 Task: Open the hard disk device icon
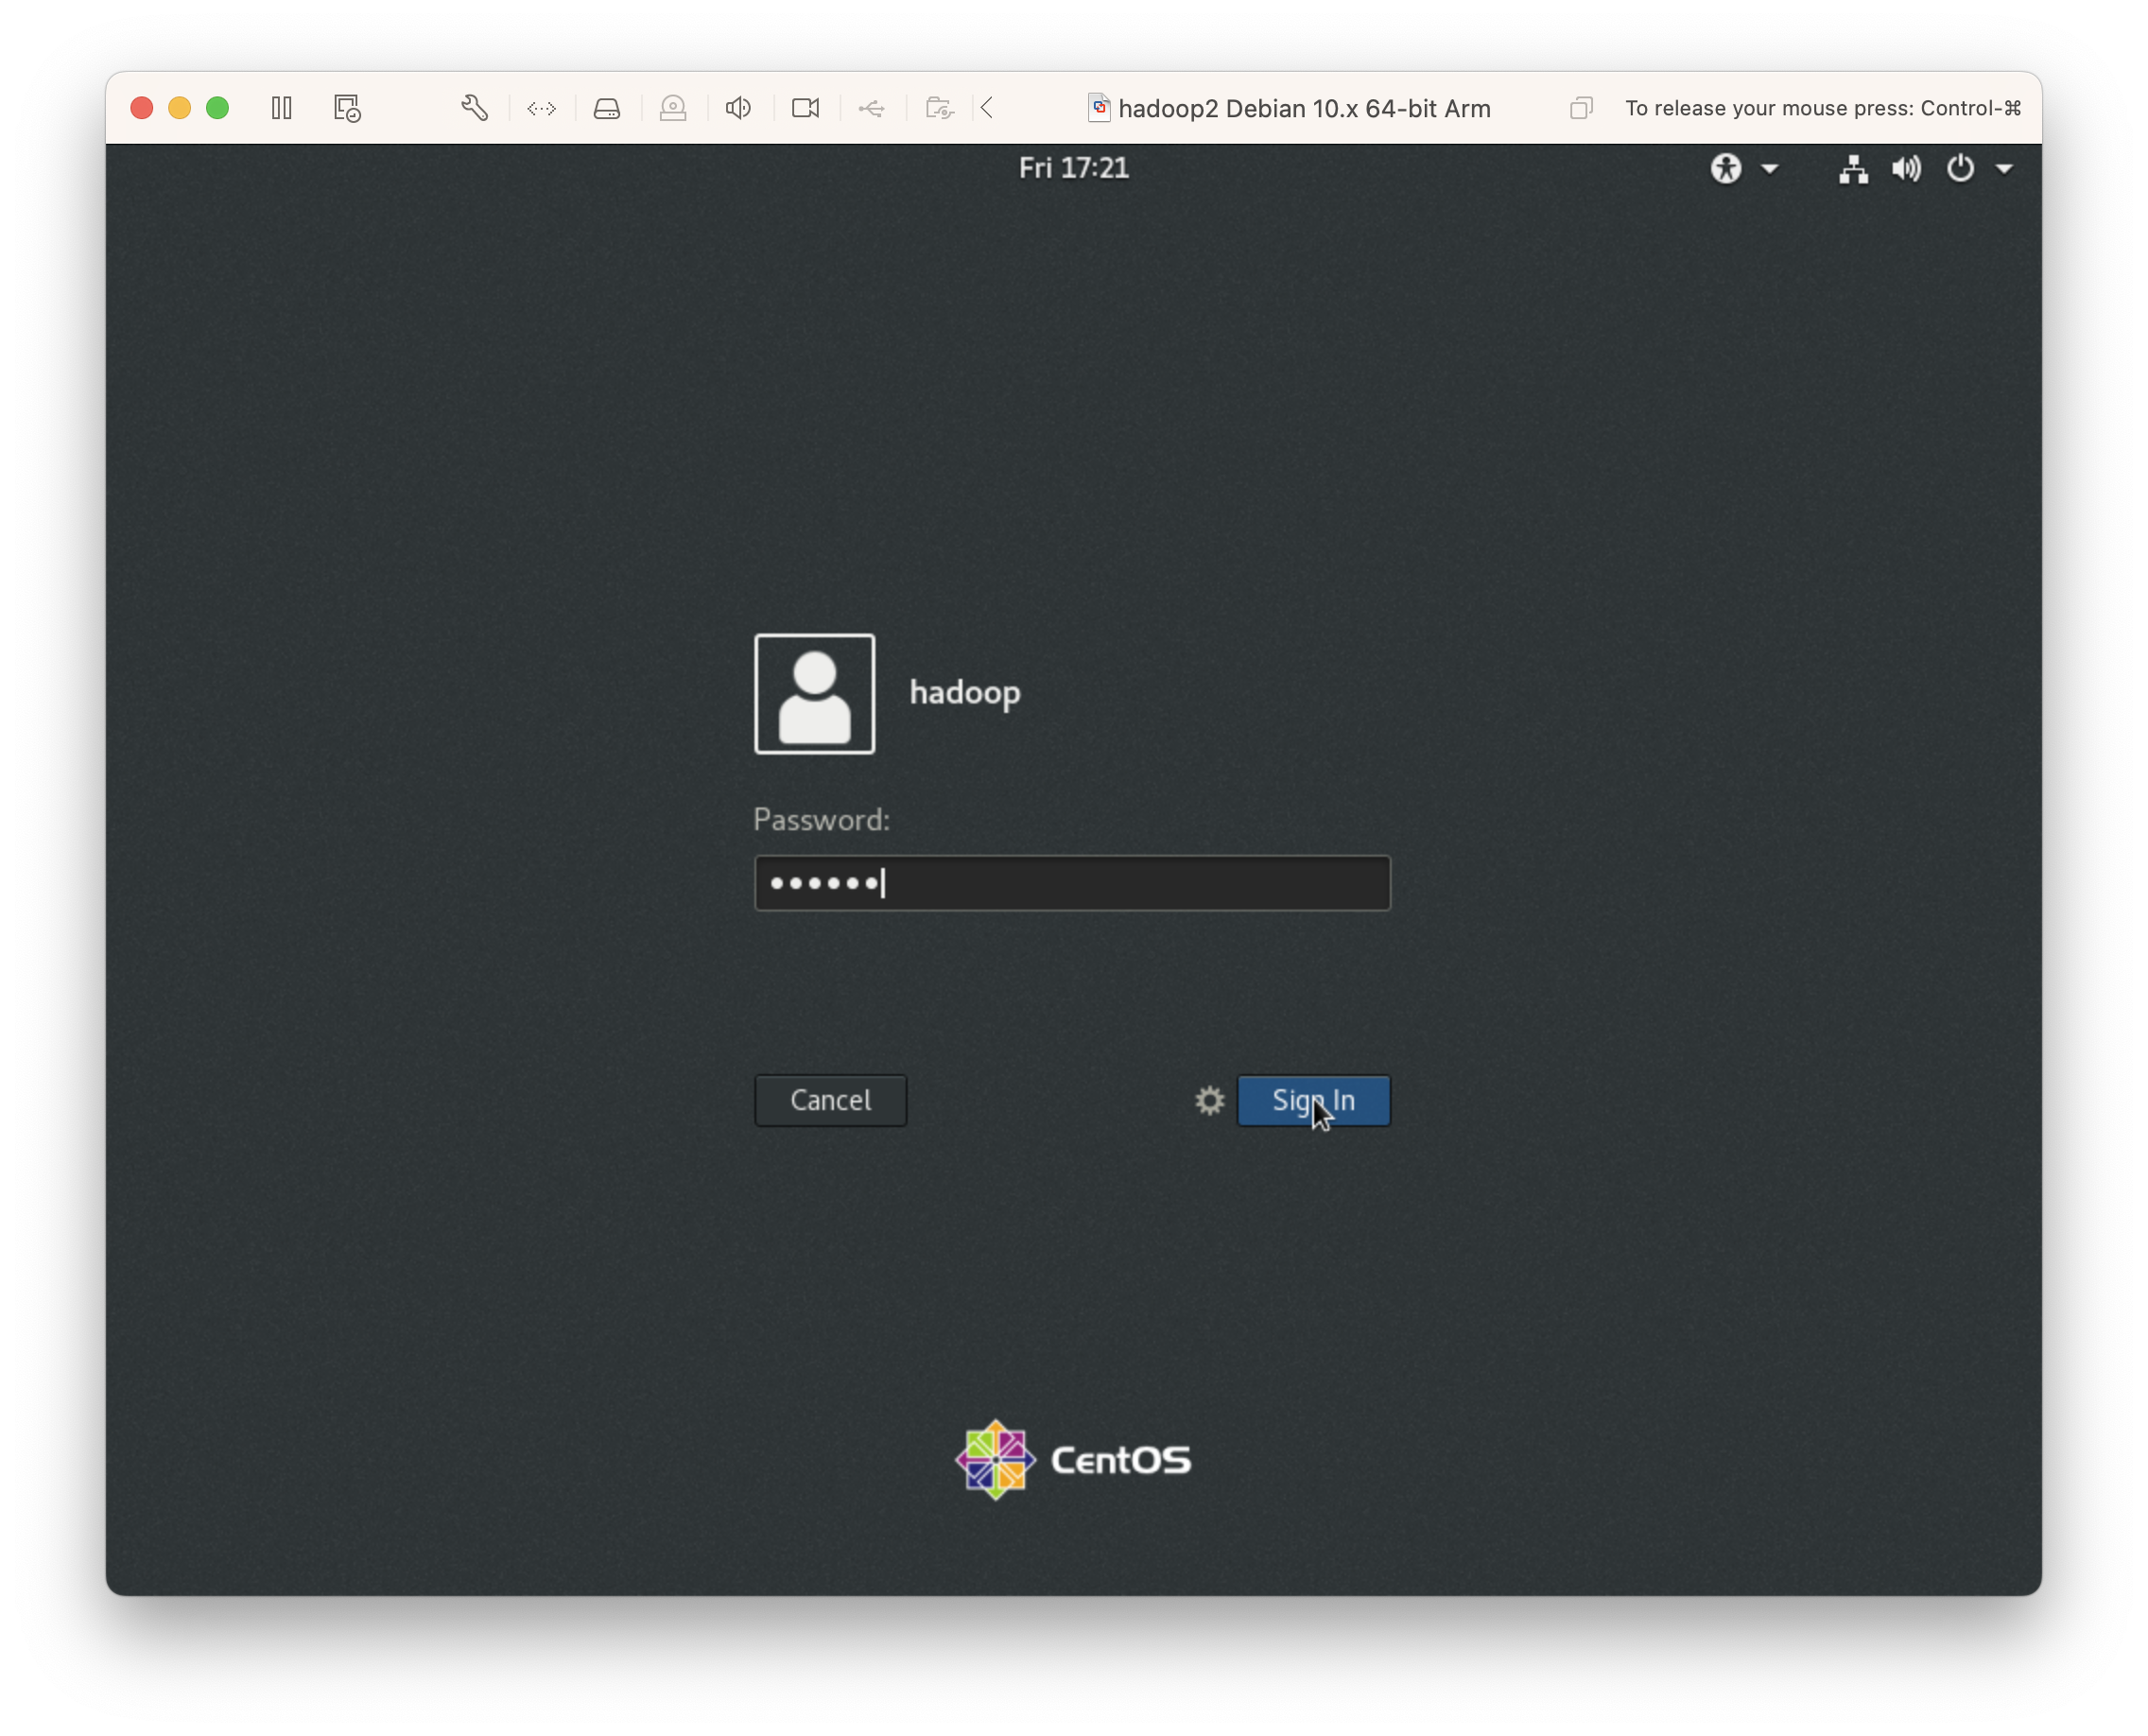607,108
